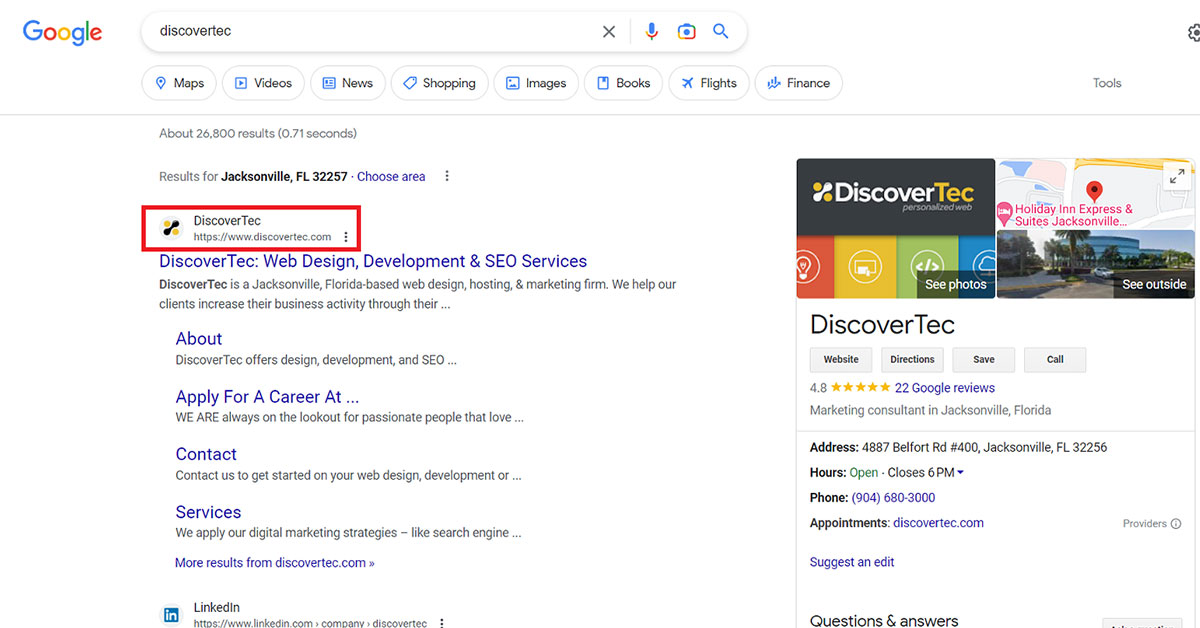Click the address 4887 Belfort Rd #400 text

(x=984, y=447)
